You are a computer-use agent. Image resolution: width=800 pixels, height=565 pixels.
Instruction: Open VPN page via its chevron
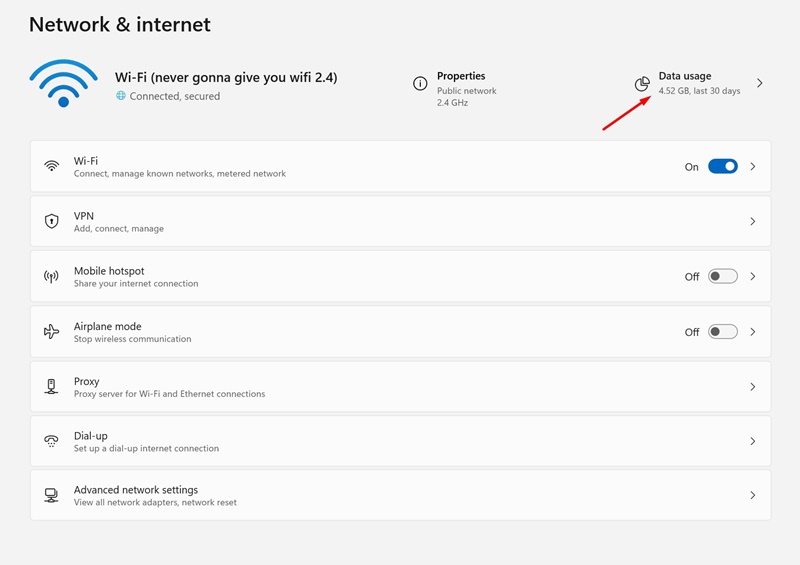pyautogui.click(x=753, y=221)
